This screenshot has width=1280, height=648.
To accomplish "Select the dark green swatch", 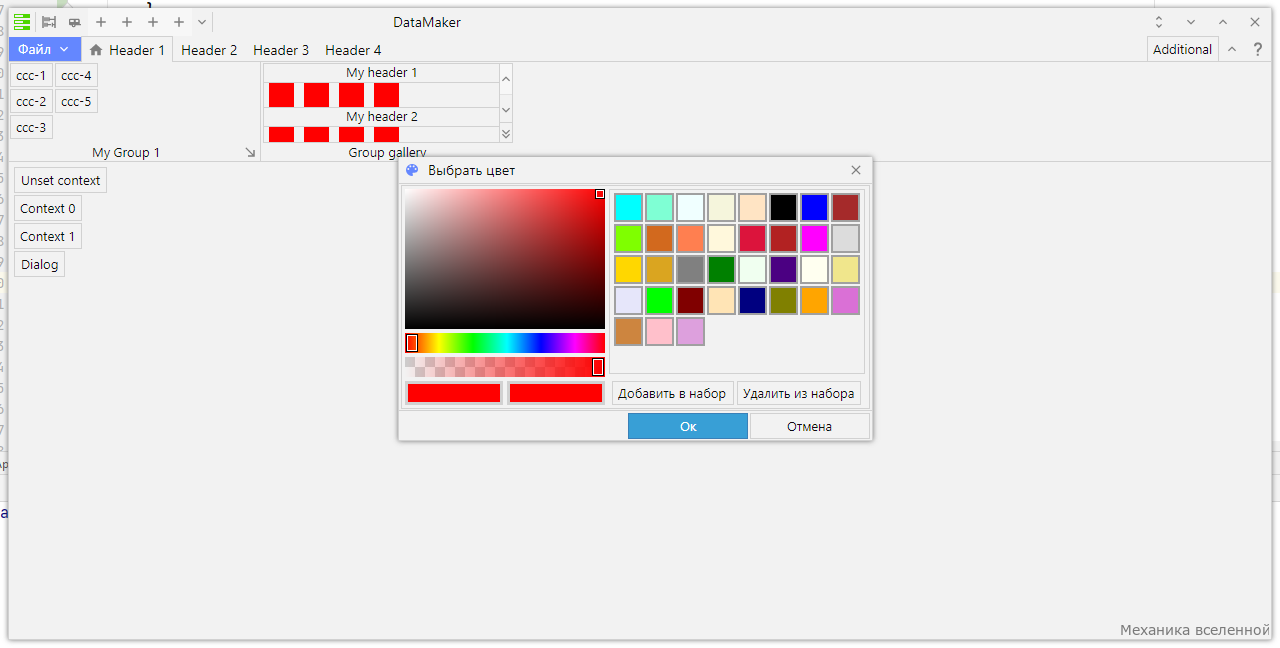I will (x=721, y=269).
